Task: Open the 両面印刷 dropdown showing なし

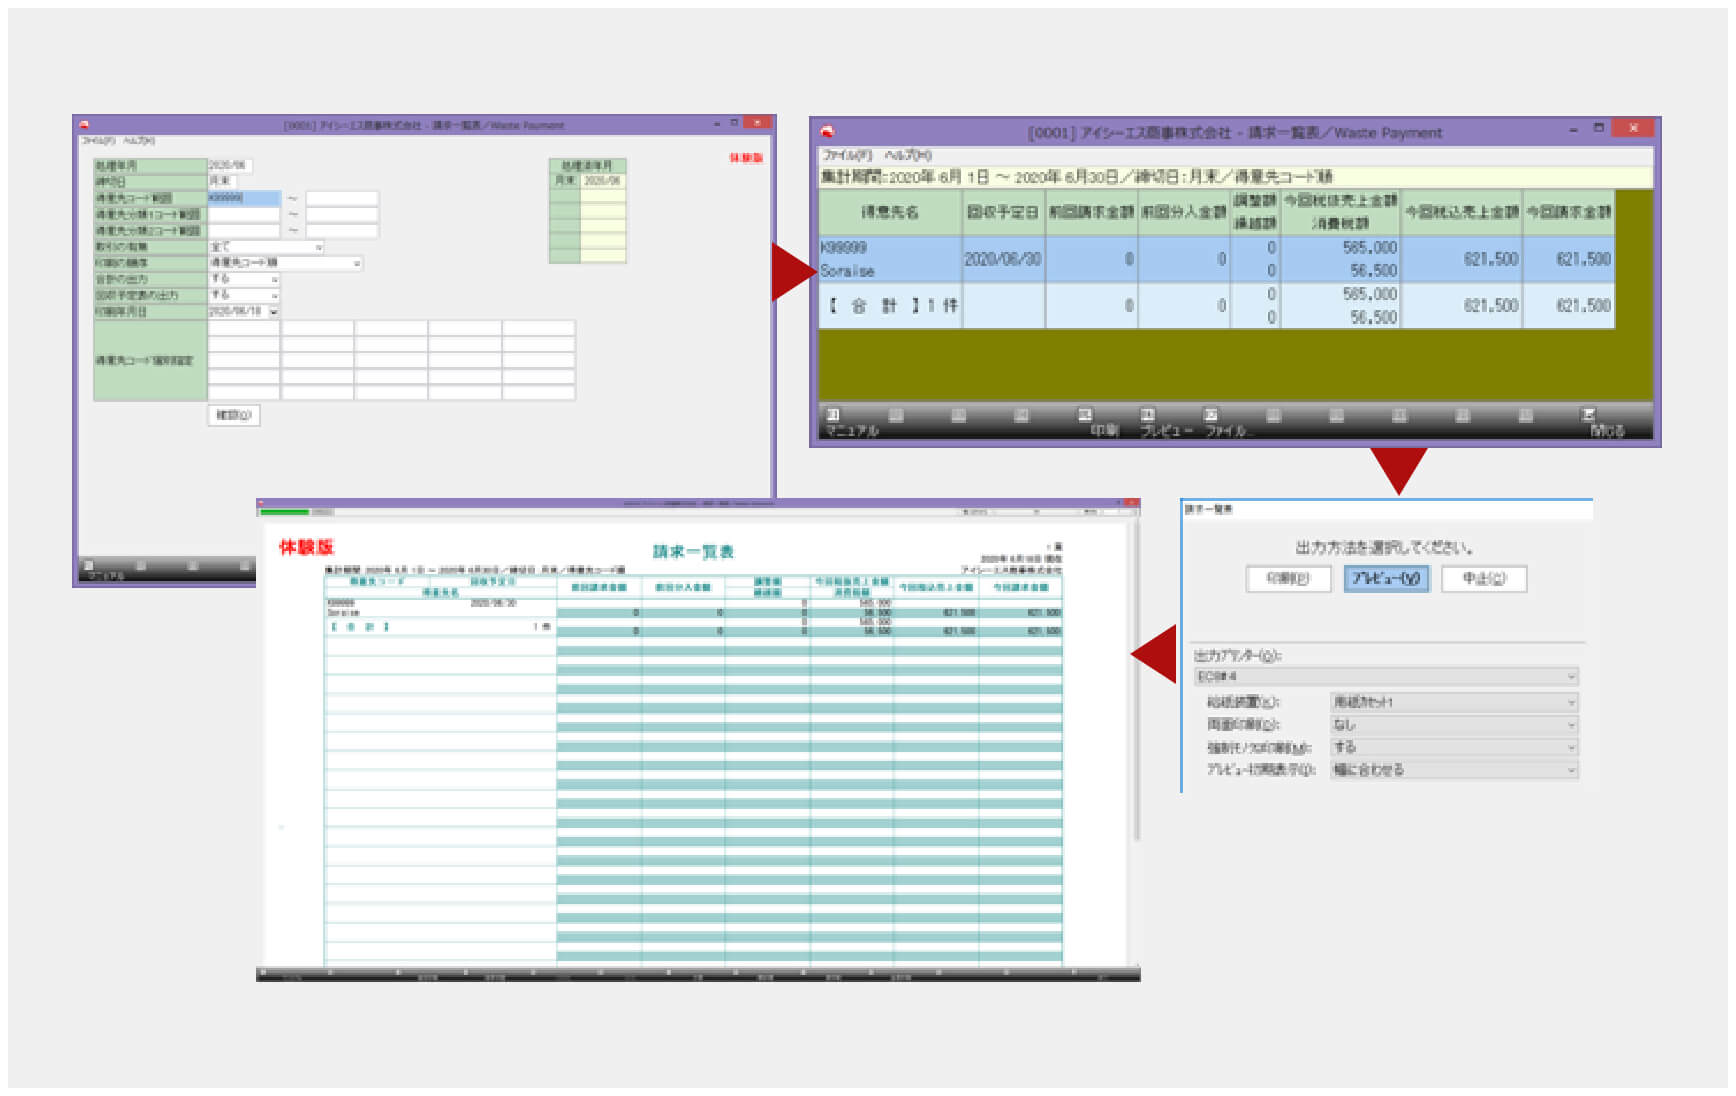Action: coord(1454,725)
